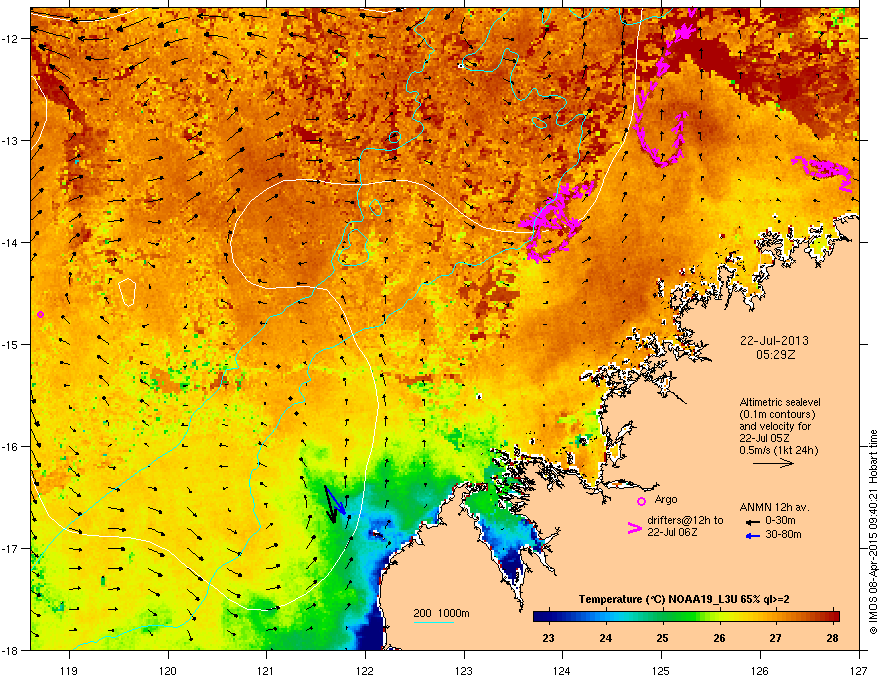The width and height of the screenshot is (880, 680).
Task: Click the colorbar tick label 26
Action: (x=719, y=638)
